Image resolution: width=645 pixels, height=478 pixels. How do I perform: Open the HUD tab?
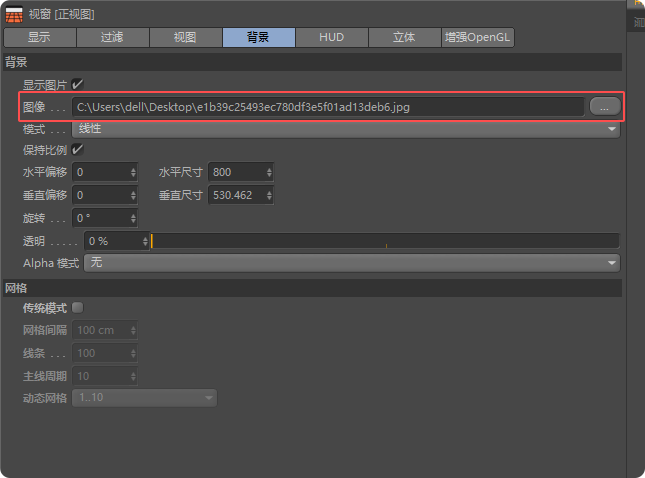click(x=332, y=37)
